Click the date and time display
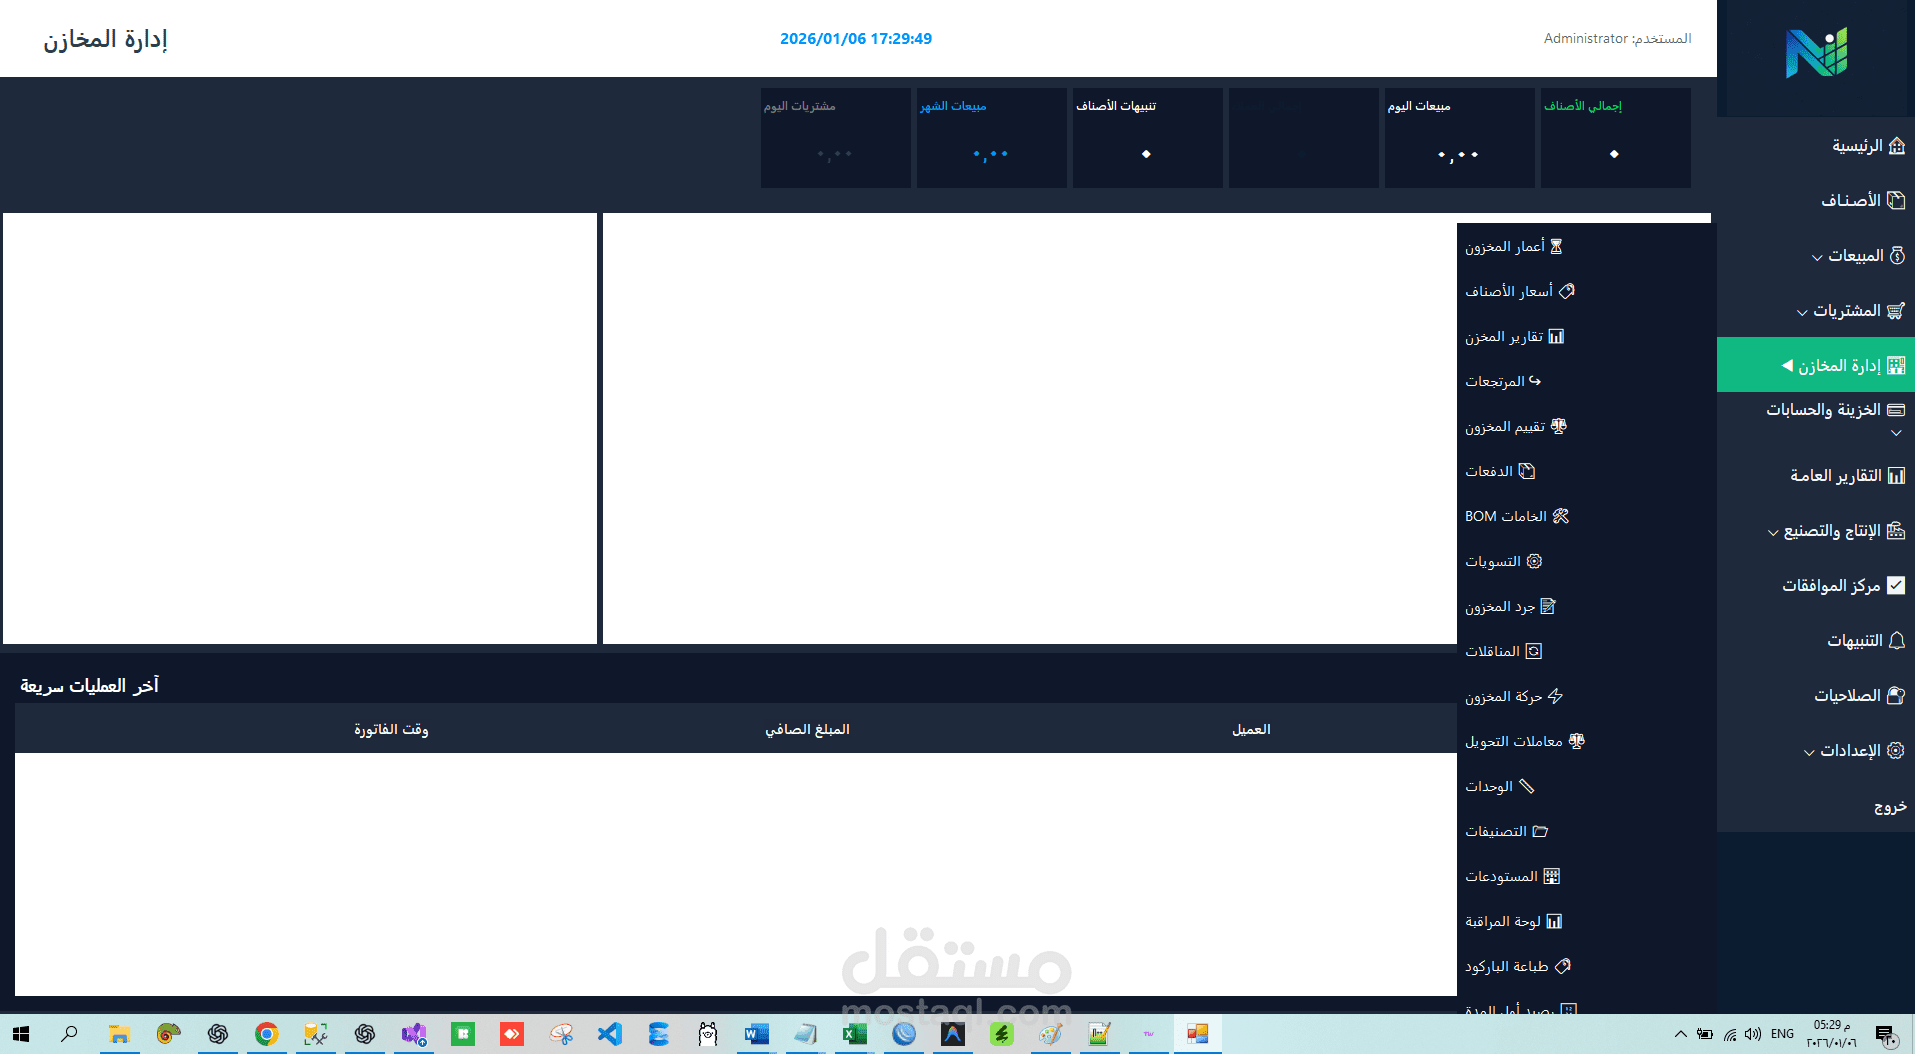The height and width of the screenshot is (1054, 1915). (x=856, y=38)
